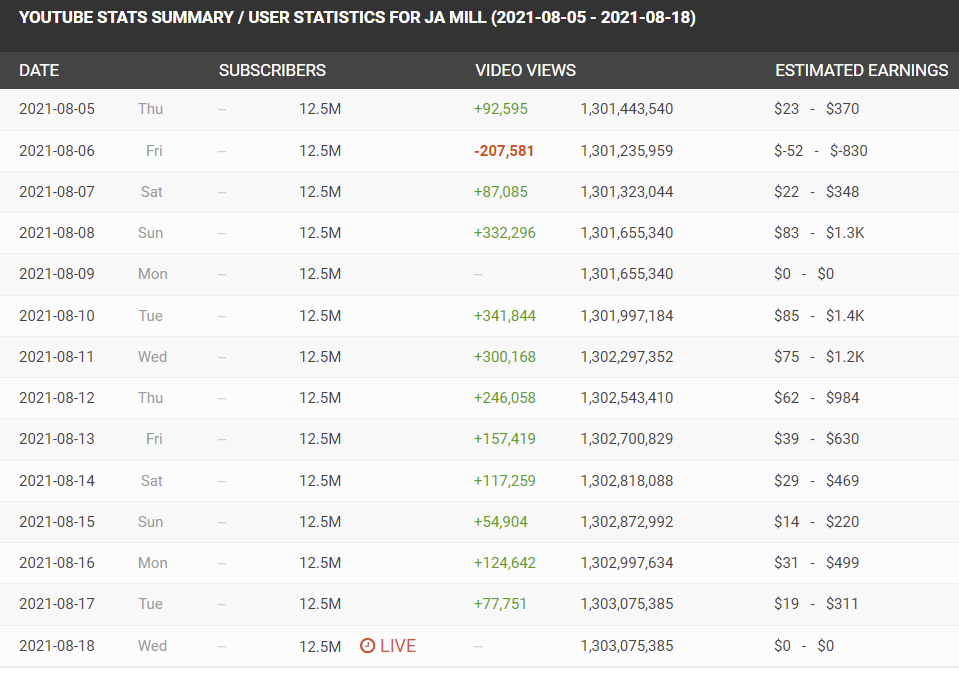Click the 2021-08-16 Mon row date
The height and width of the screenshot is (679, 959).
(x=57, y=563)
